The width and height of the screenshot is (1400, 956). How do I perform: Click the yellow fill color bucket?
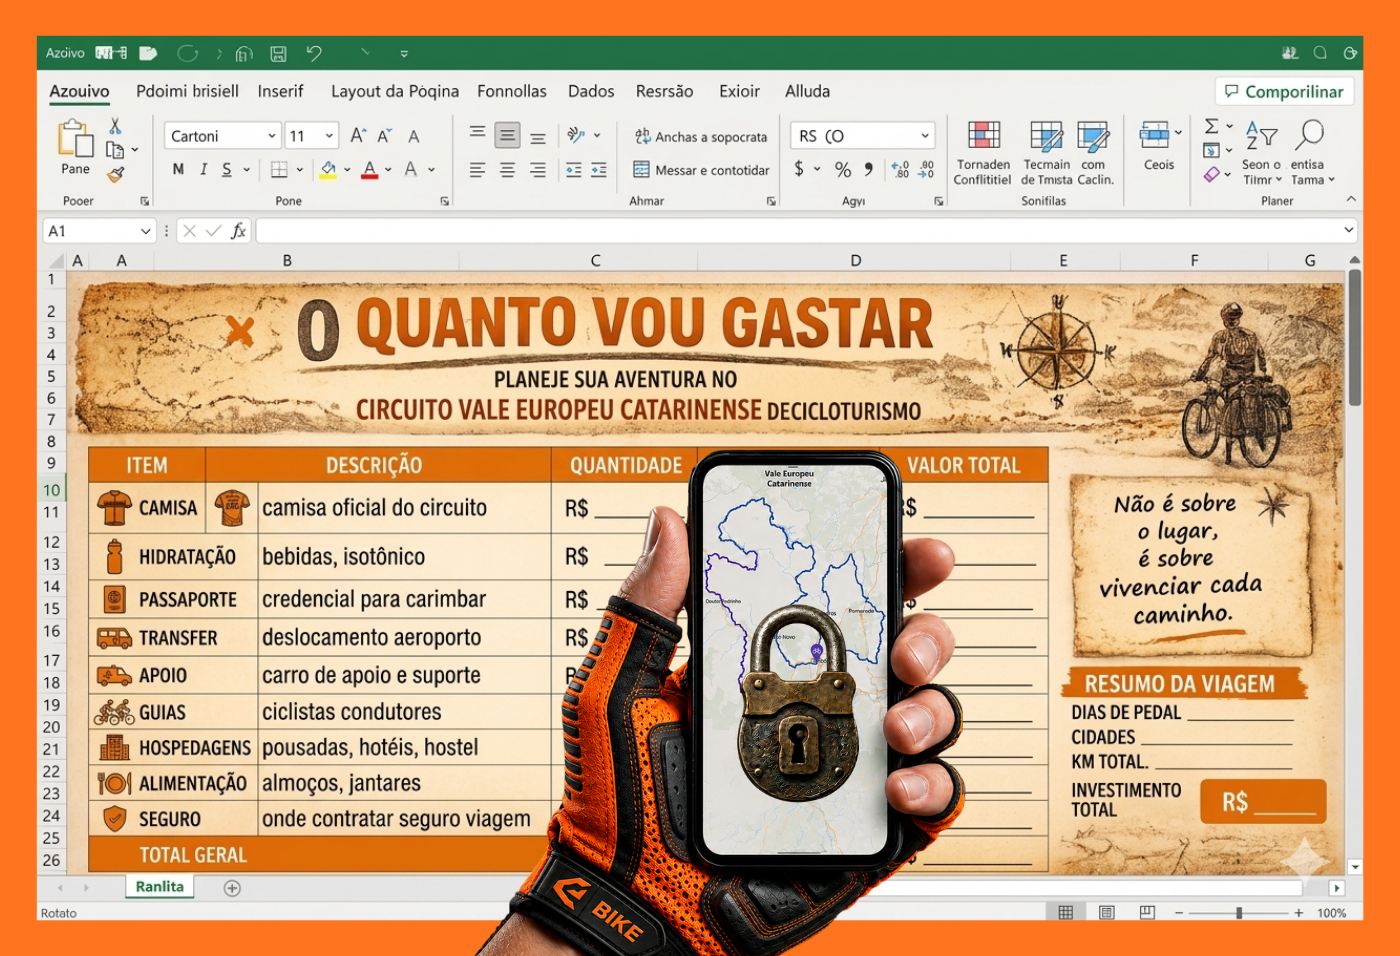point(328,170)
